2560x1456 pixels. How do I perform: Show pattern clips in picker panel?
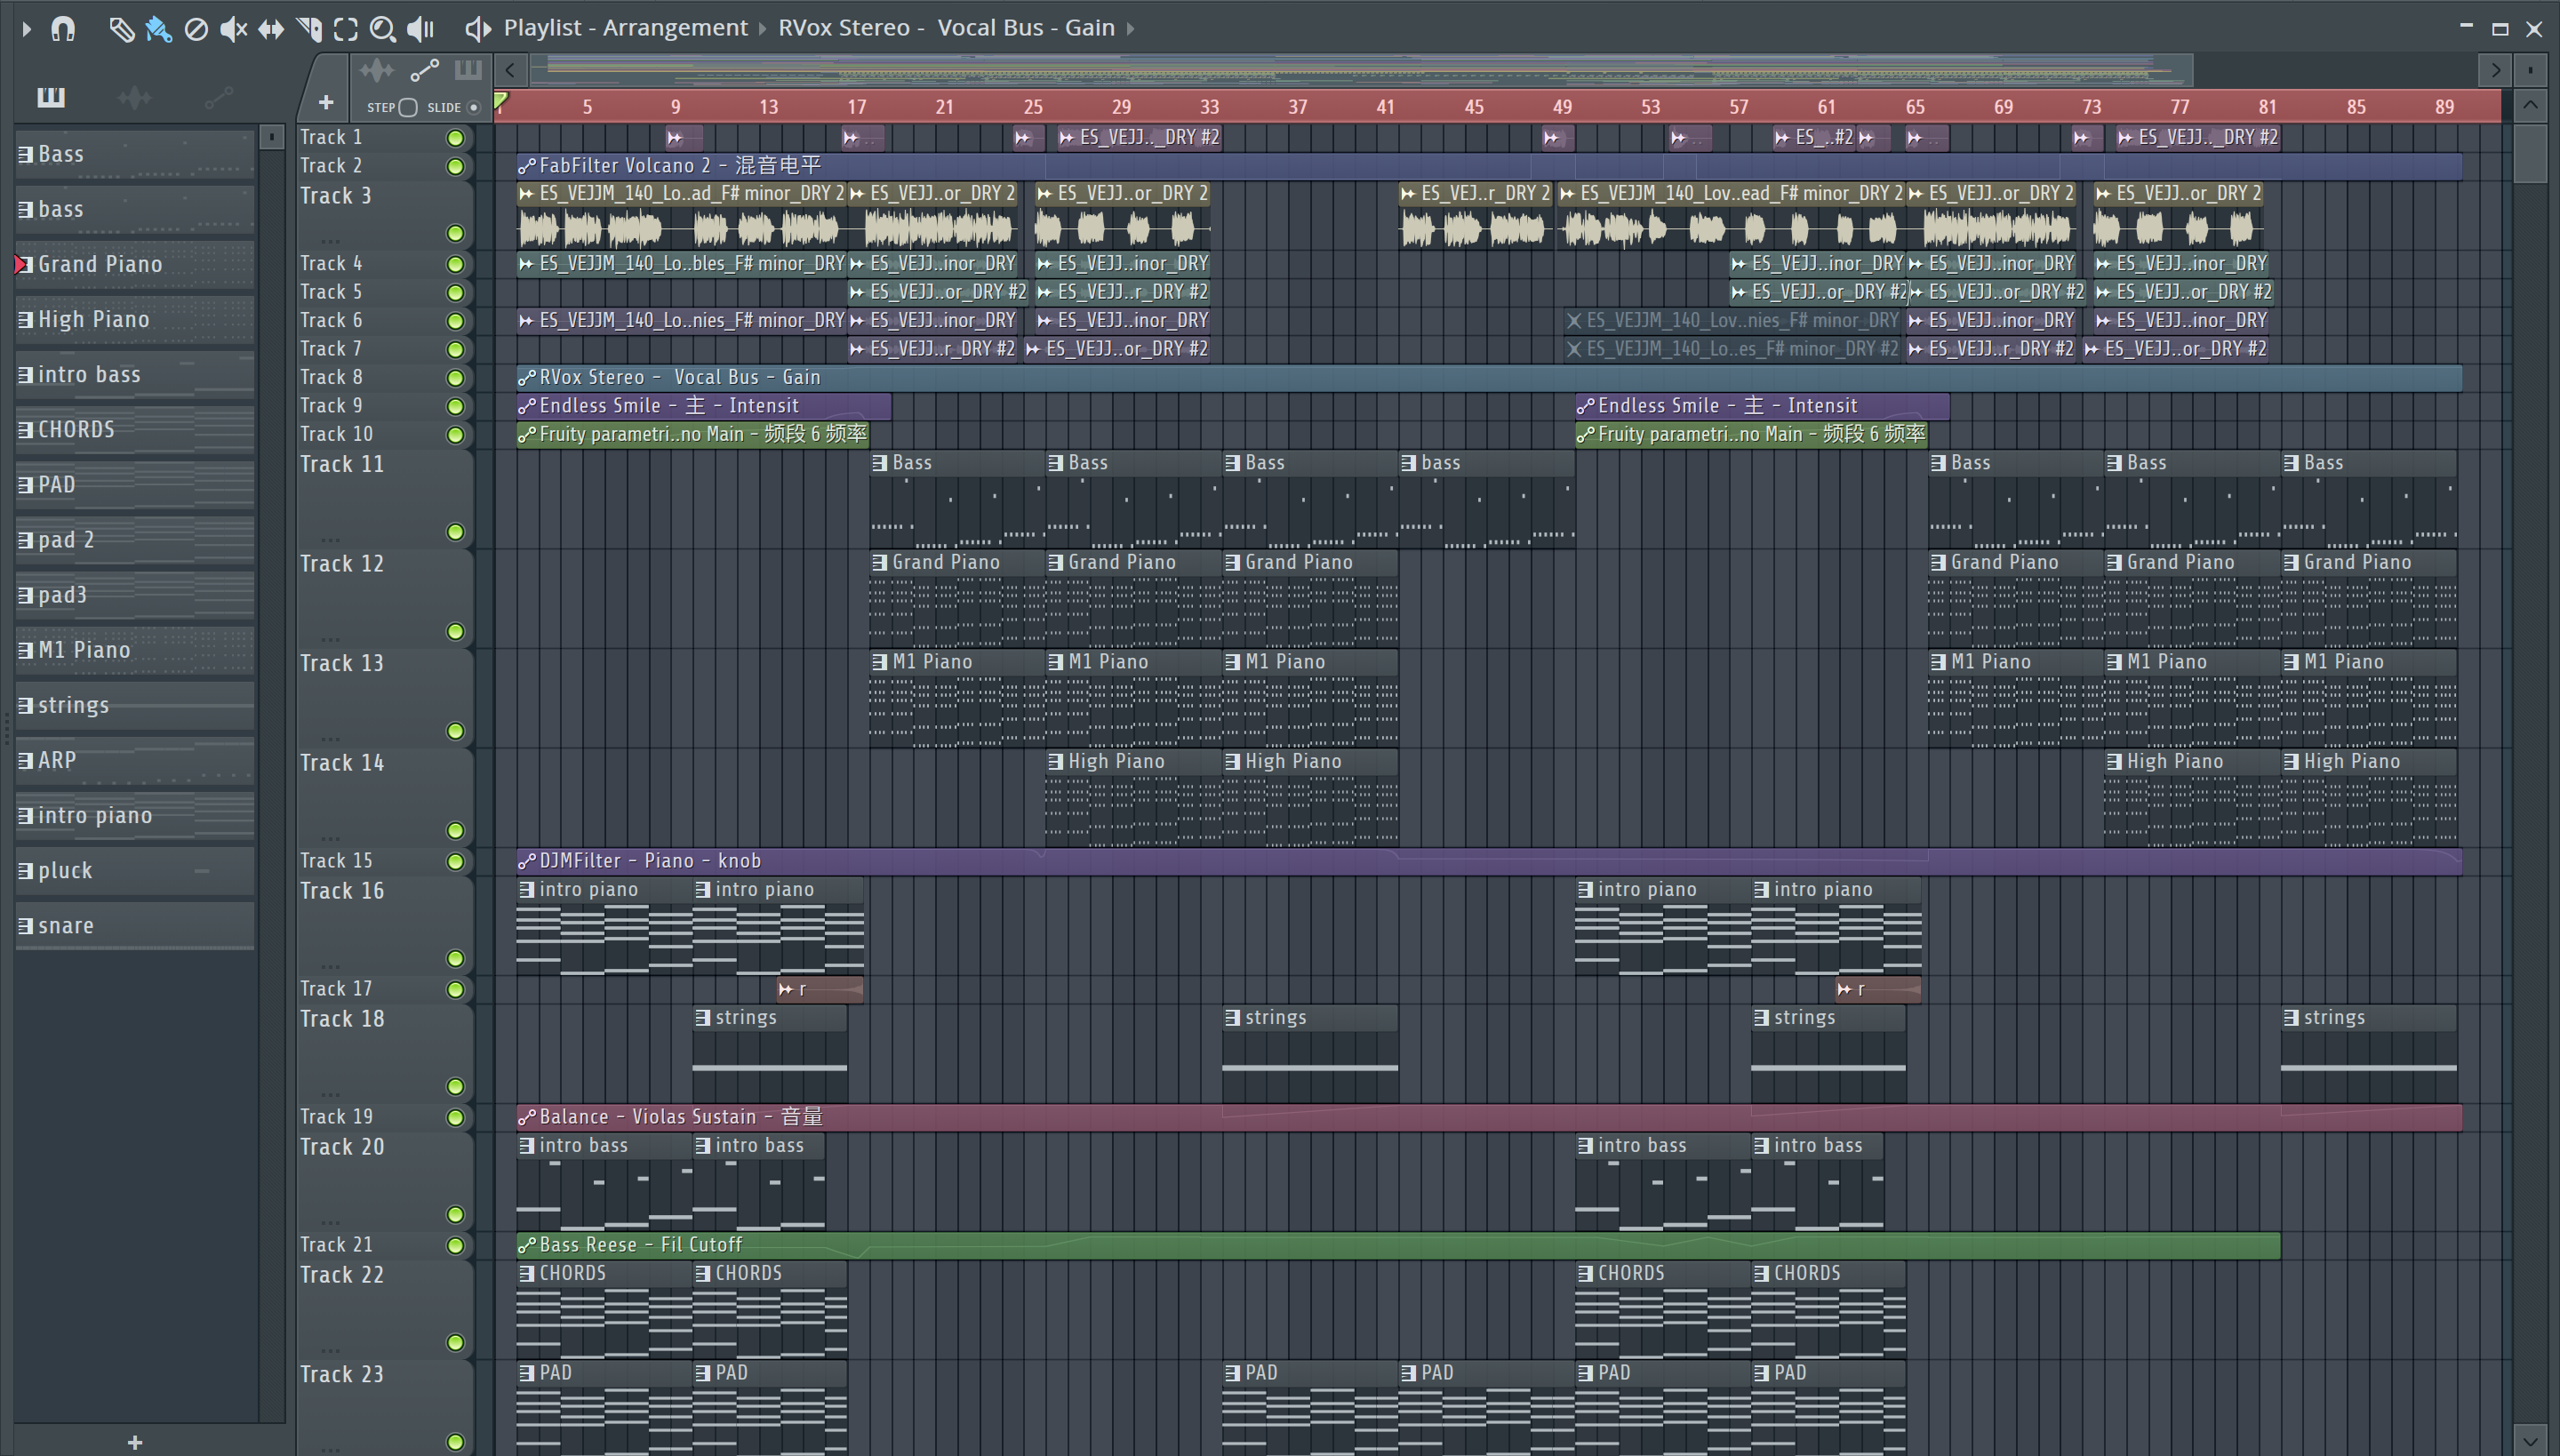(51, 97)
